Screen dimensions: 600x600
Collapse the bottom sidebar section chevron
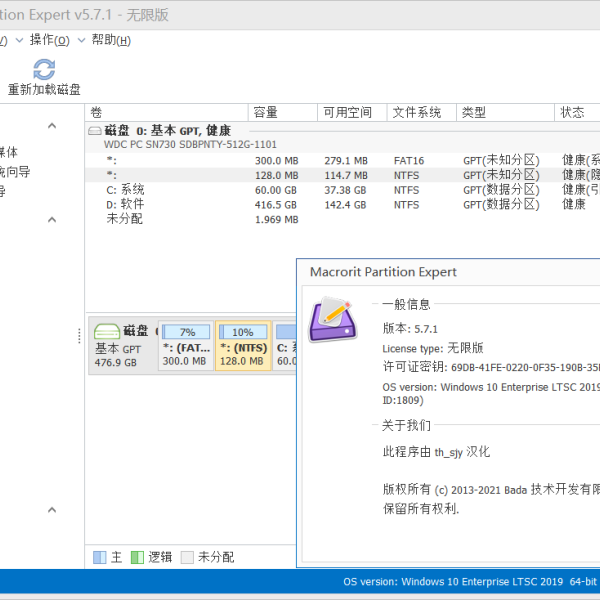pyautogui.click(x=52, y=510)
